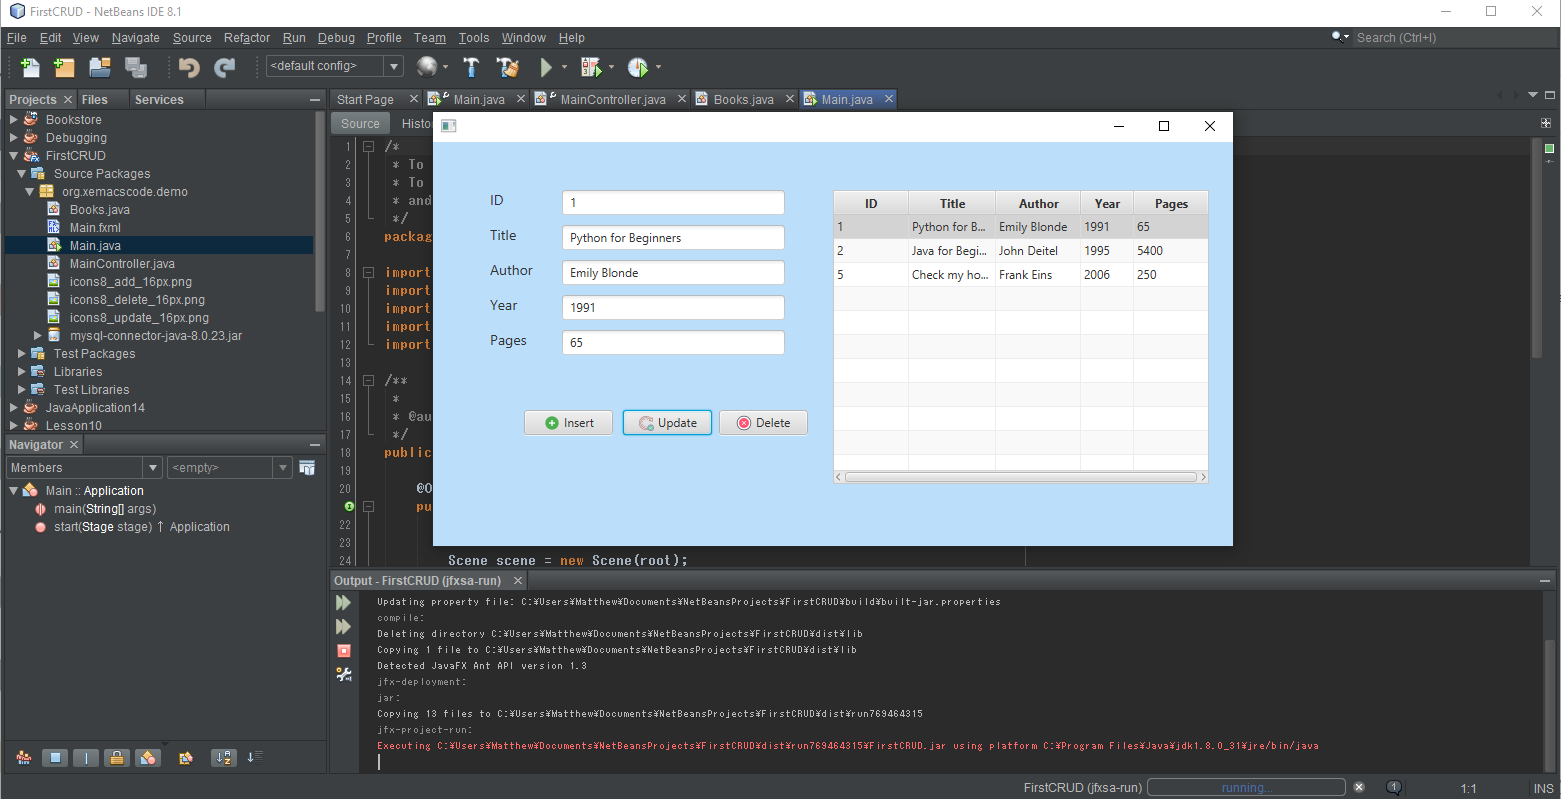The image size is (1561, 799).
Task: Click the search magnifier icon
Action: [1339, 37]
